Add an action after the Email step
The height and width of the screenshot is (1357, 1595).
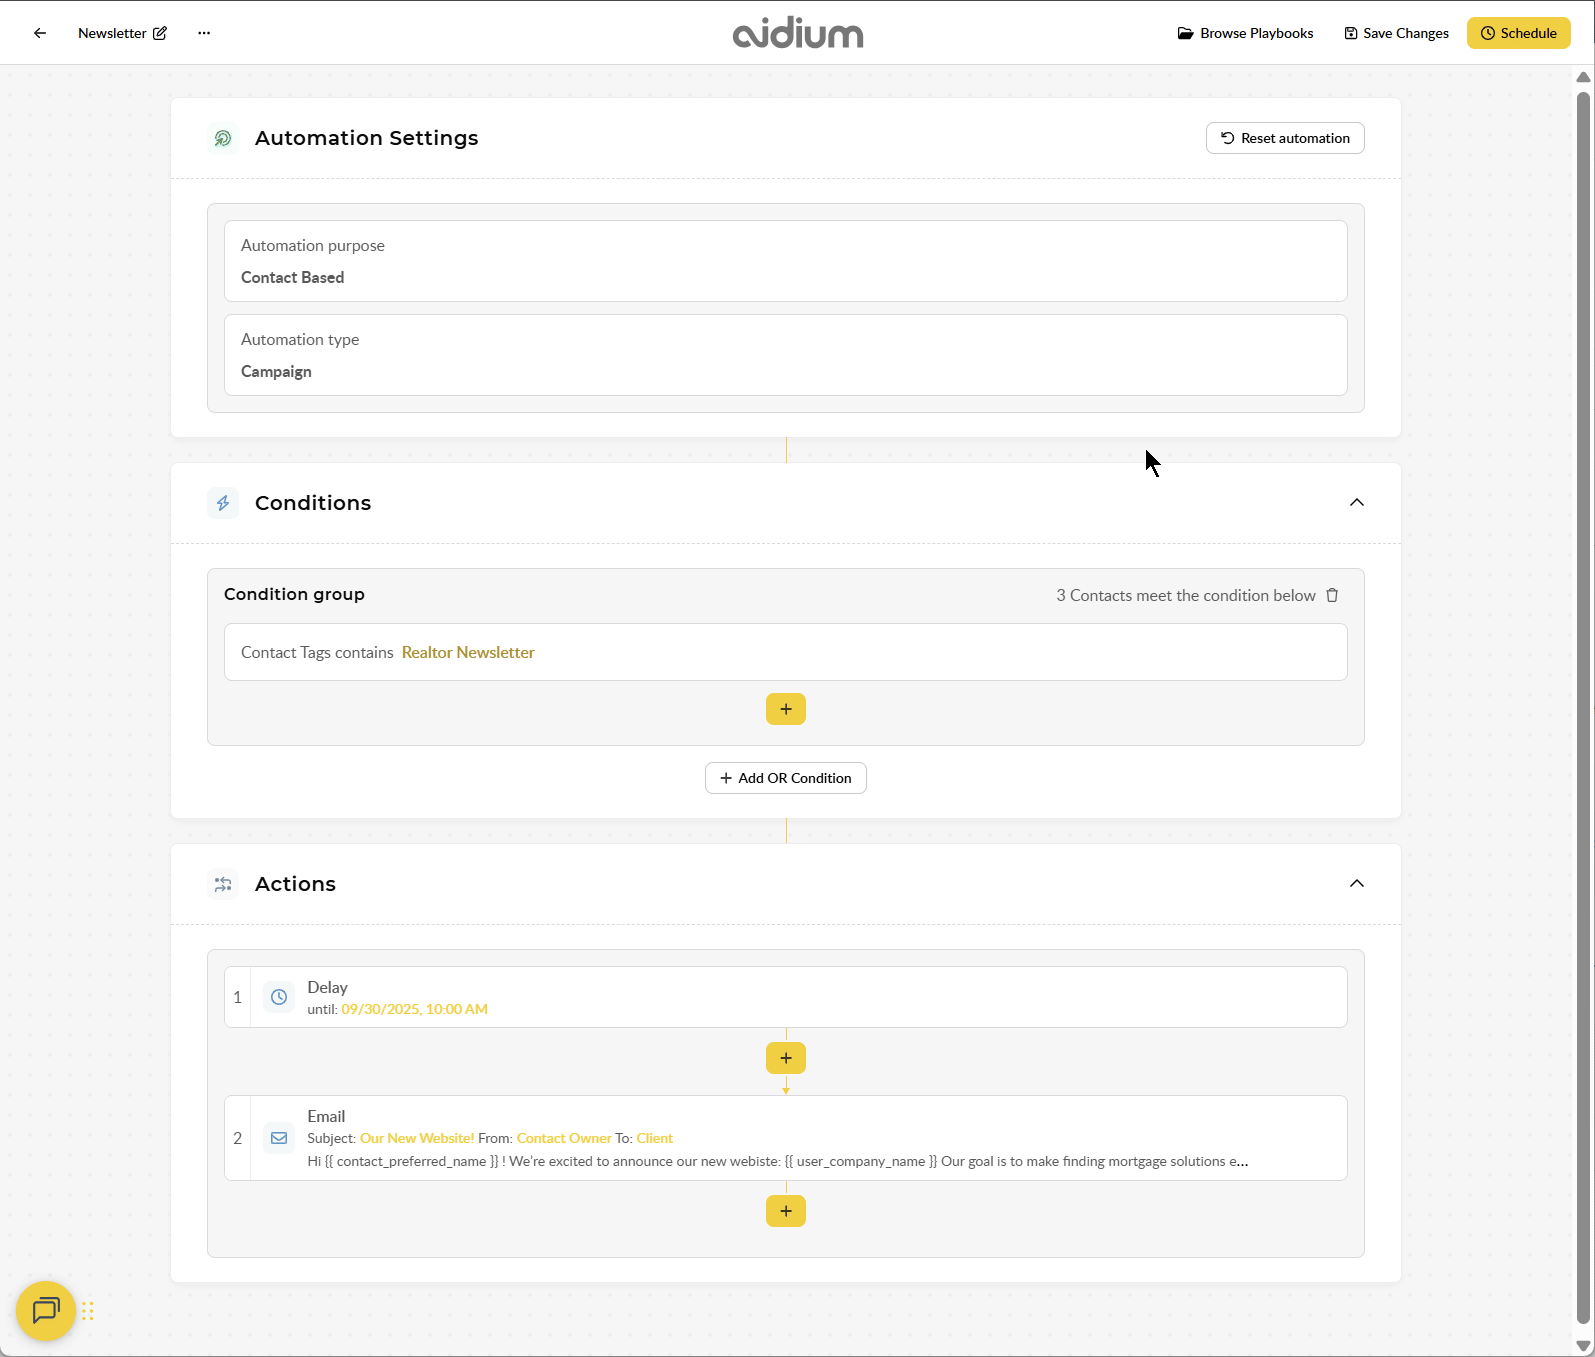(786, 1211)
